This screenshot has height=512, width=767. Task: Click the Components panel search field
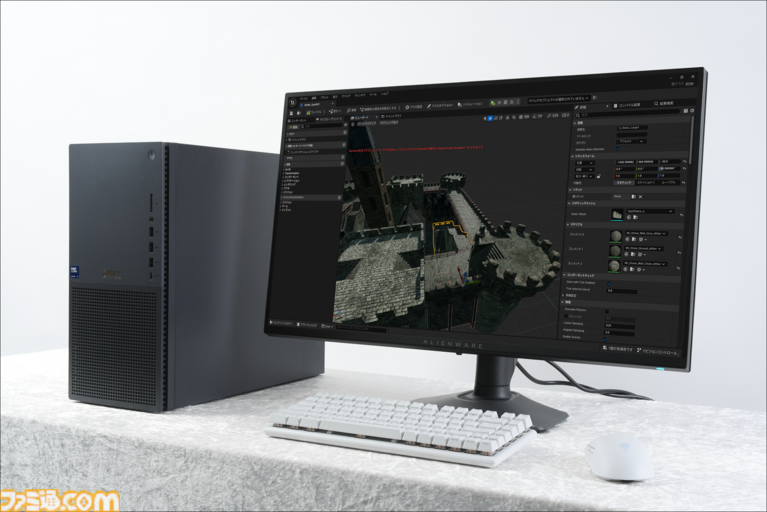click(x=323, y=126)
